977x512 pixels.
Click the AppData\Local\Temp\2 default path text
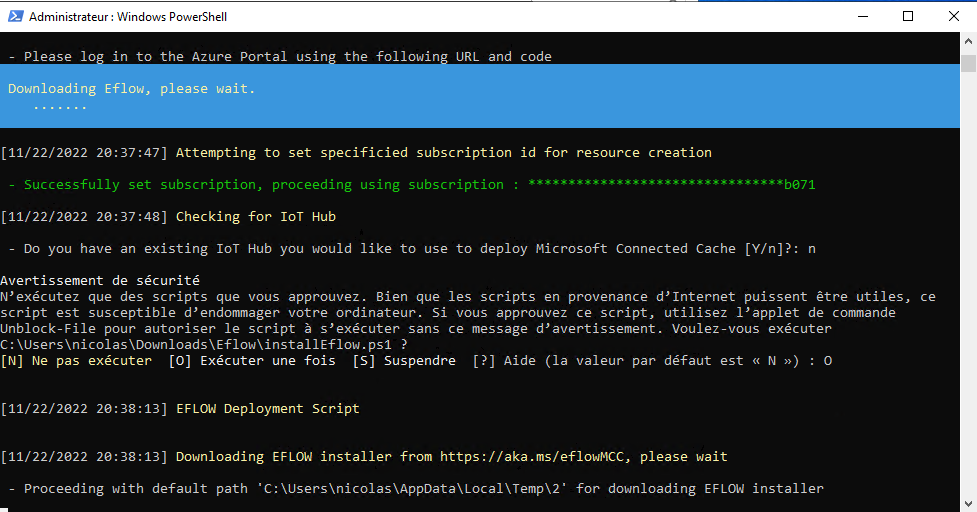point(412,489)
